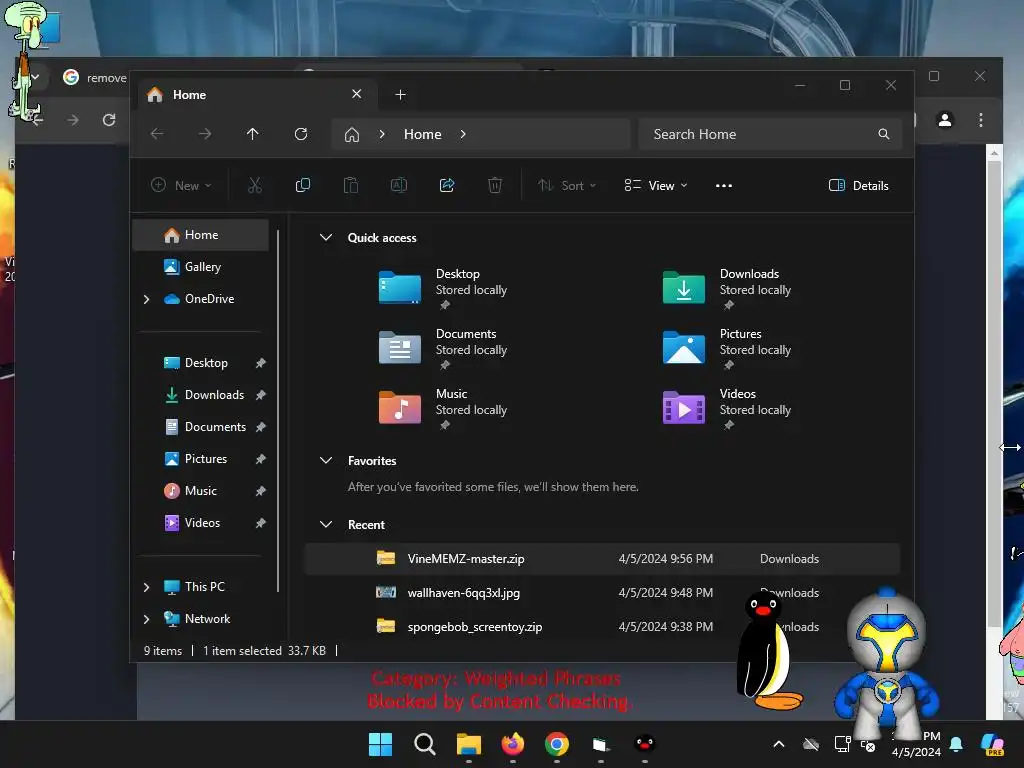Expand Network tree node
Image resolution: width=1024 pixels, height=768 pixels.
pos(146,619)
